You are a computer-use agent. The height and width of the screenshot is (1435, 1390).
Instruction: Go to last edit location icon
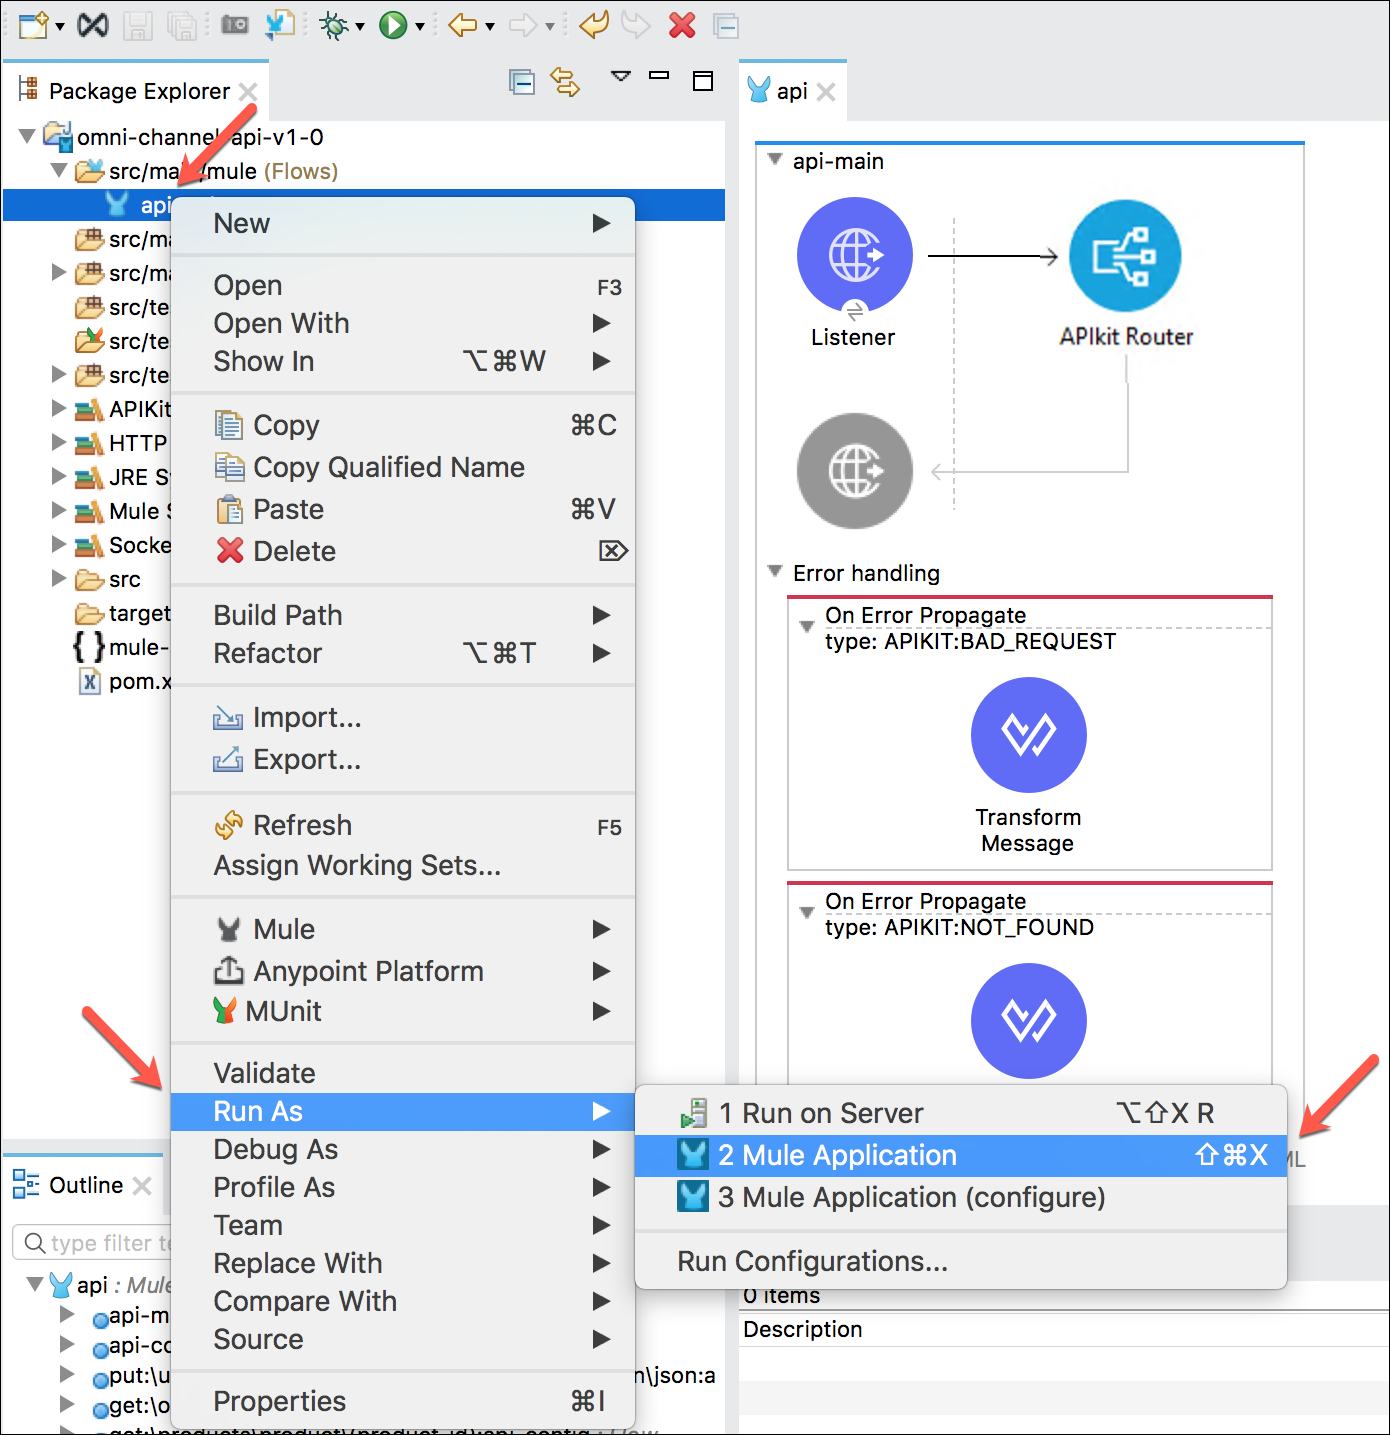pyautogui.click(x=594, y=24)
